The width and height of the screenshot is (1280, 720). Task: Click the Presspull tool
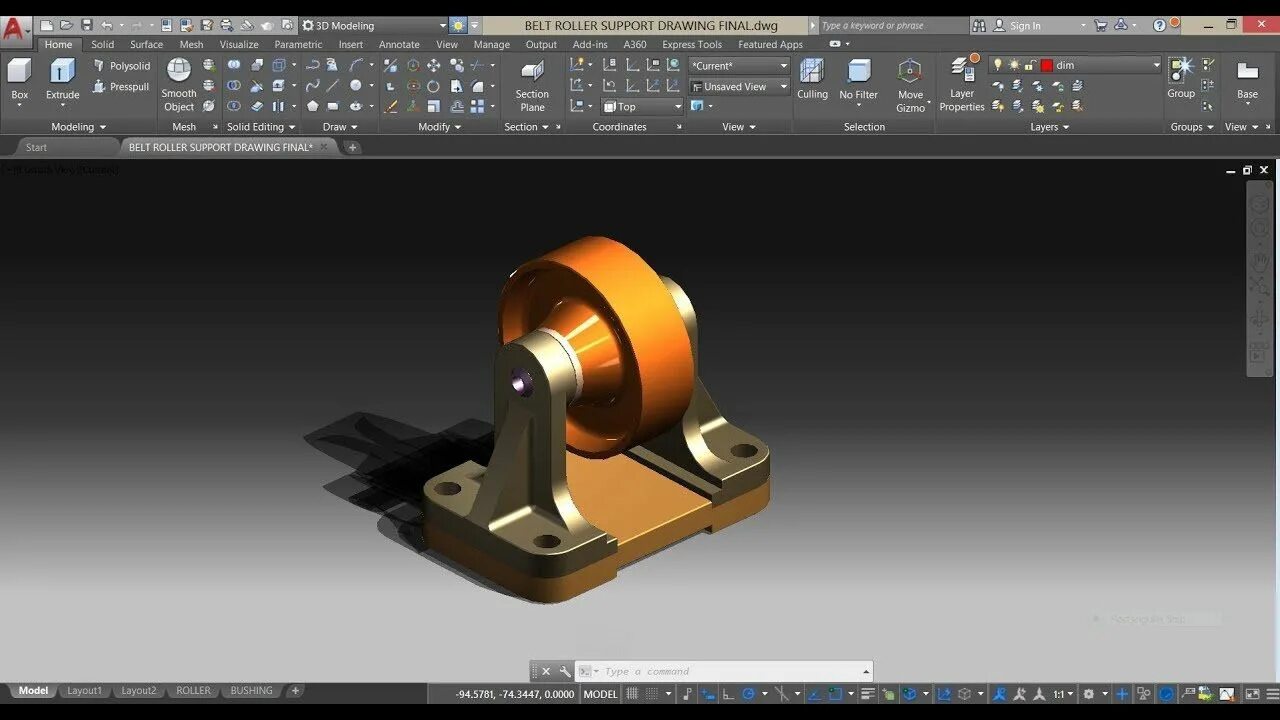[122, 87]
